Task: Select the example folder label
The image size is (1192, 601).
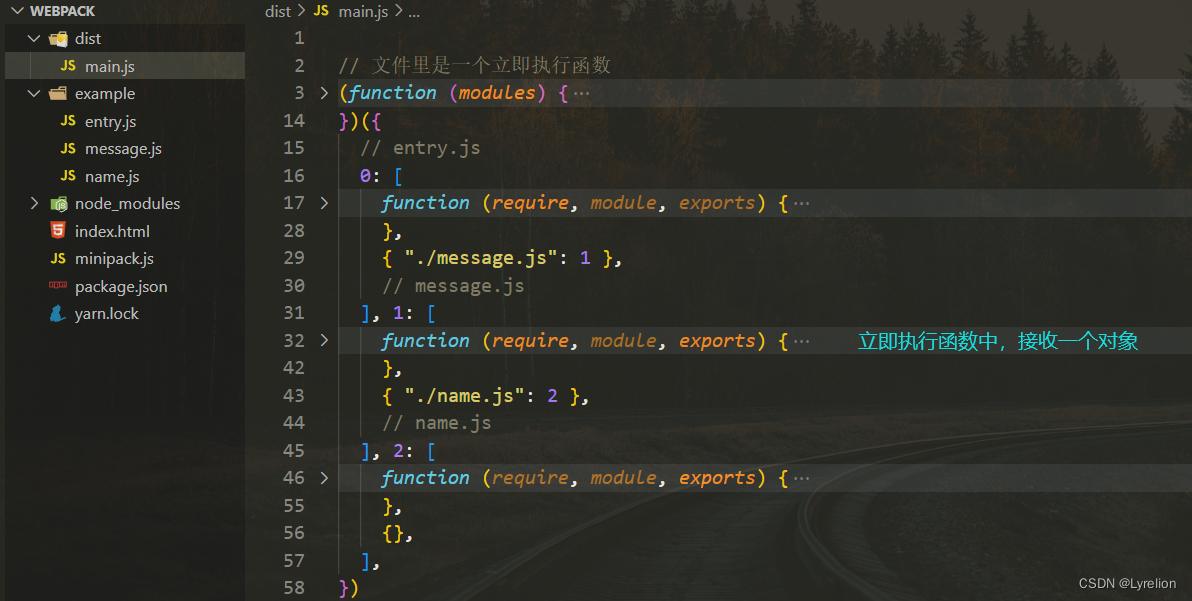Action: (105, 93)
